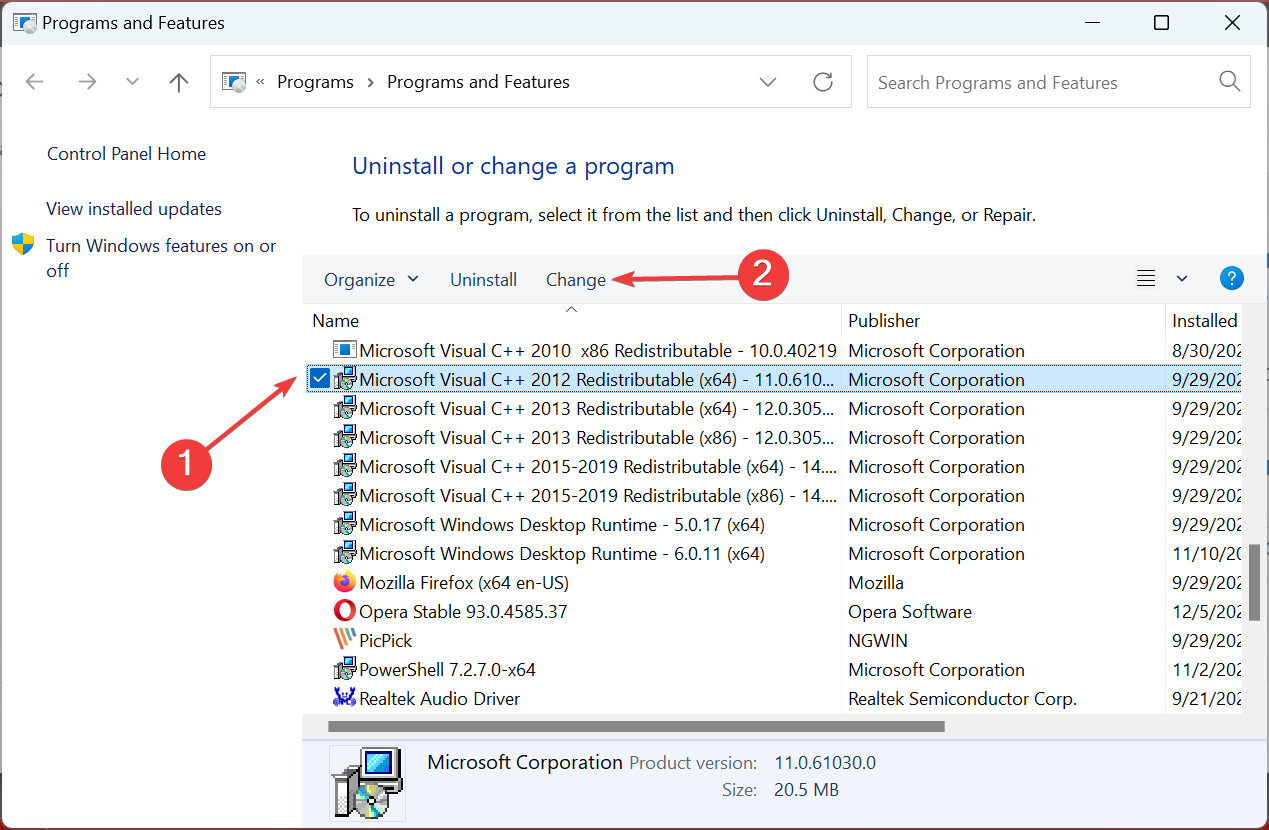Click the Visual C++ 2013 x64 installer icon

tap(344, 408)
